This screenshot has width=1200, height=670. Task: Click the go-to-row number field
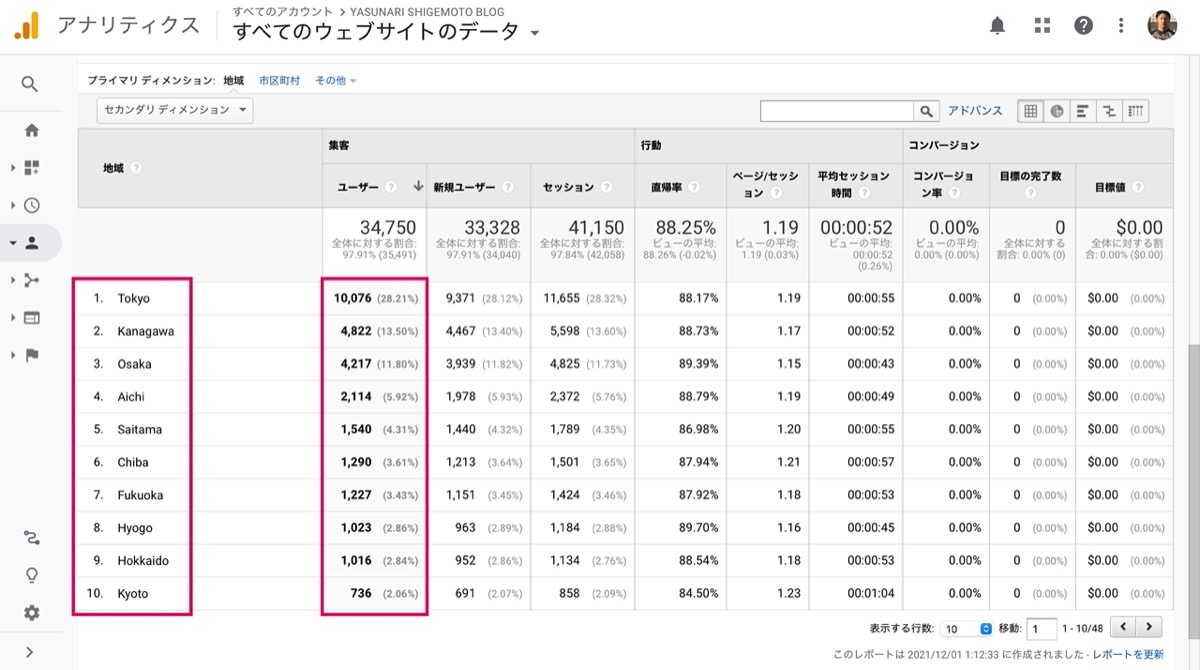click(x=1041, y=629)
